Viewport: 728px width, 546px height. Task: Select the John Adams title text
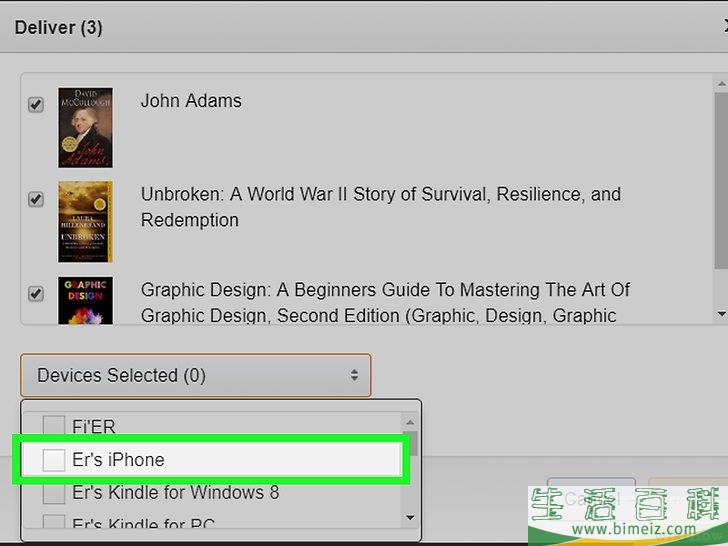[x=191, y=101]
